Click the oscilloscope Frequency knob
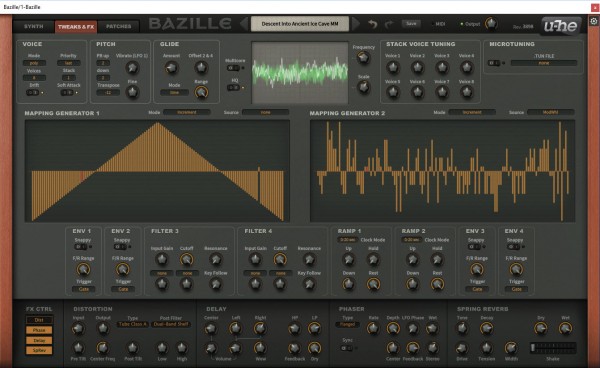This screenshot has width=600, height=368. [363, 58]
